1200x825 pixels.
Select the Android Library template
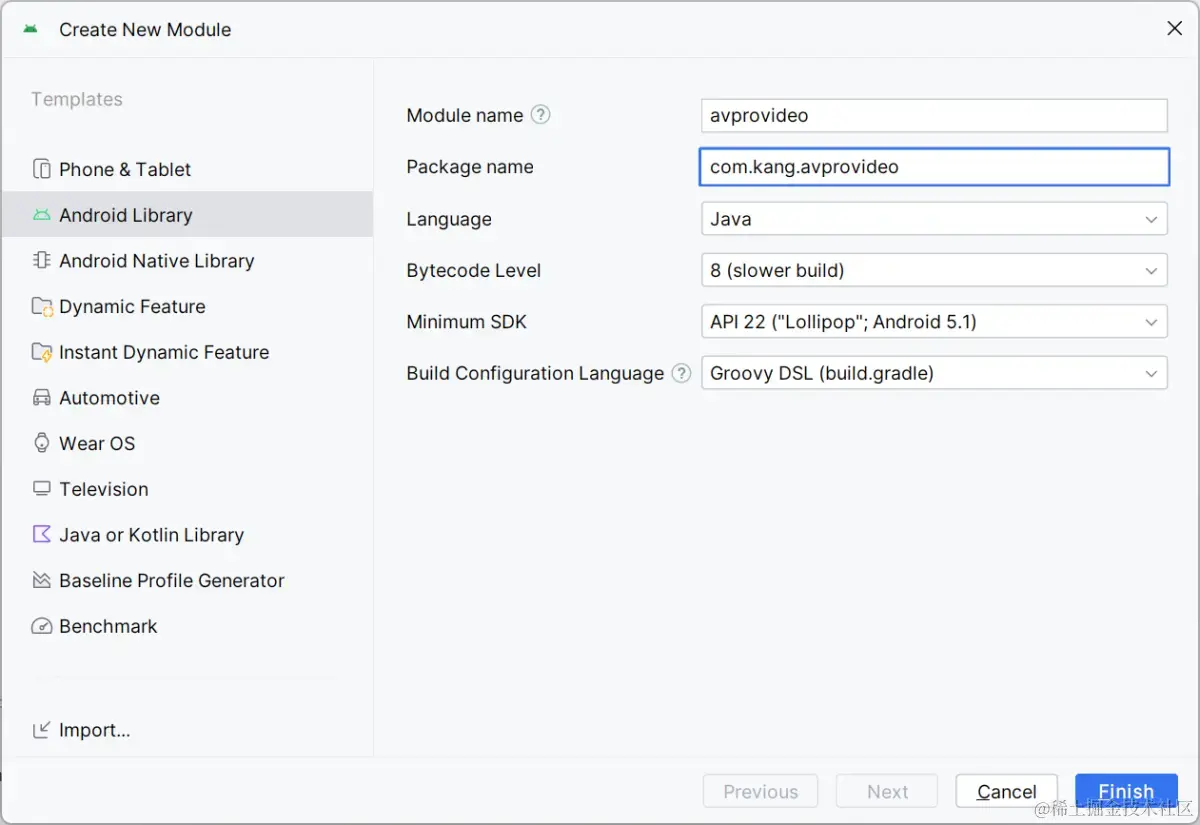[126, 215]
